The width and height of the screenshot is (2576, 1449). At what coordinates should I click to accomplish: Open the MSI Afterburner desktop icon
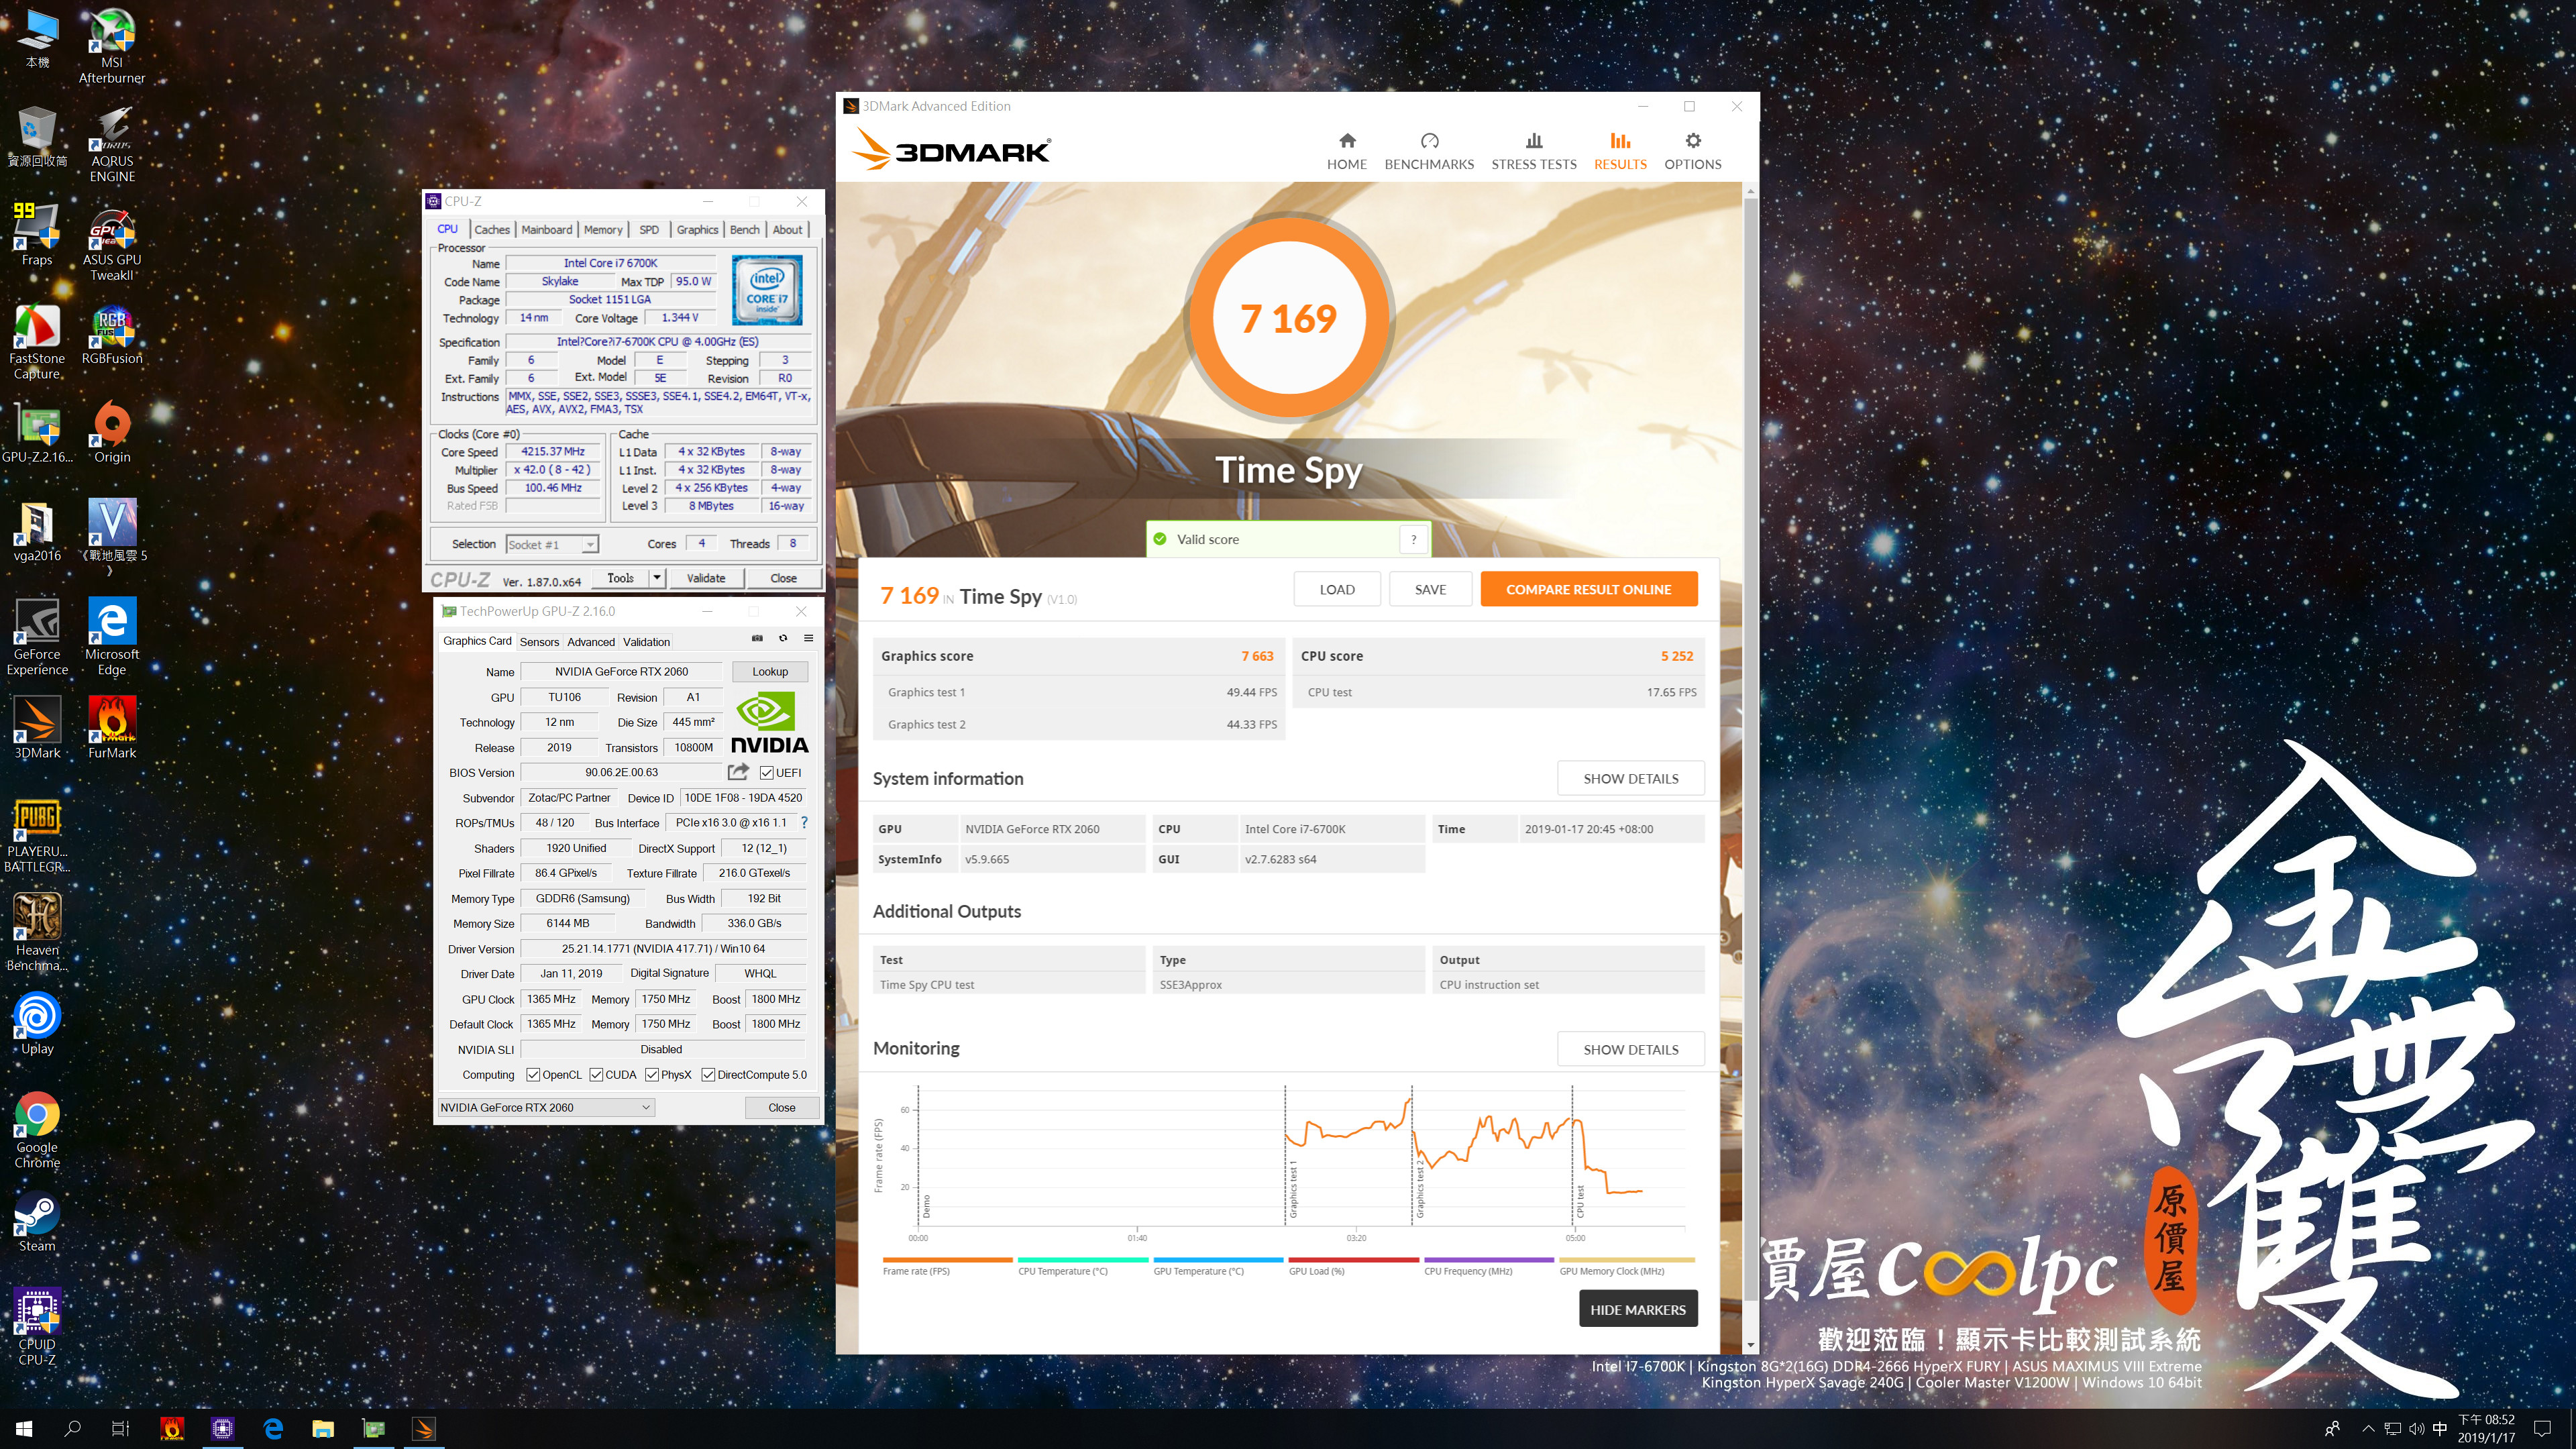[112, 46]
